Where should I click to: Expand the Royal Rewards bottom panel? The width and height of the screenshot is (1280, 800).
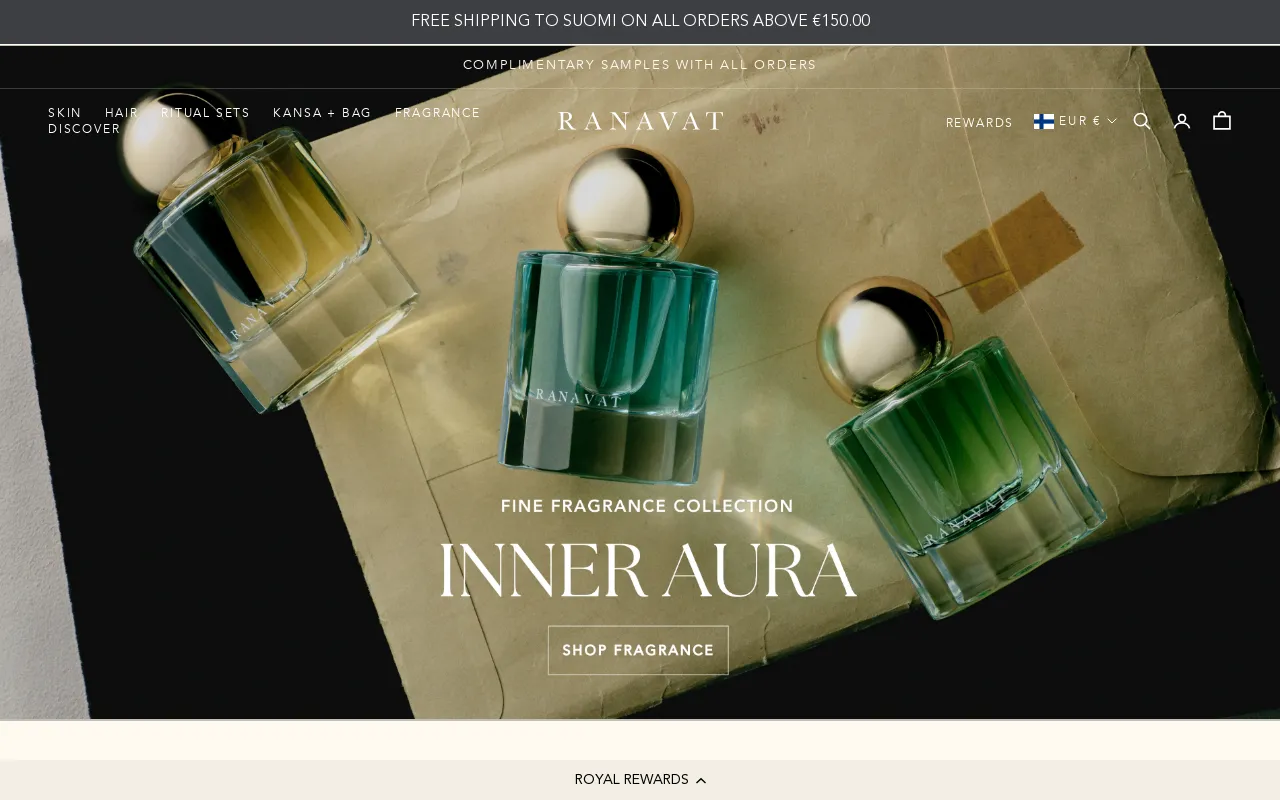pyautogui.click(x=640, y=780)
